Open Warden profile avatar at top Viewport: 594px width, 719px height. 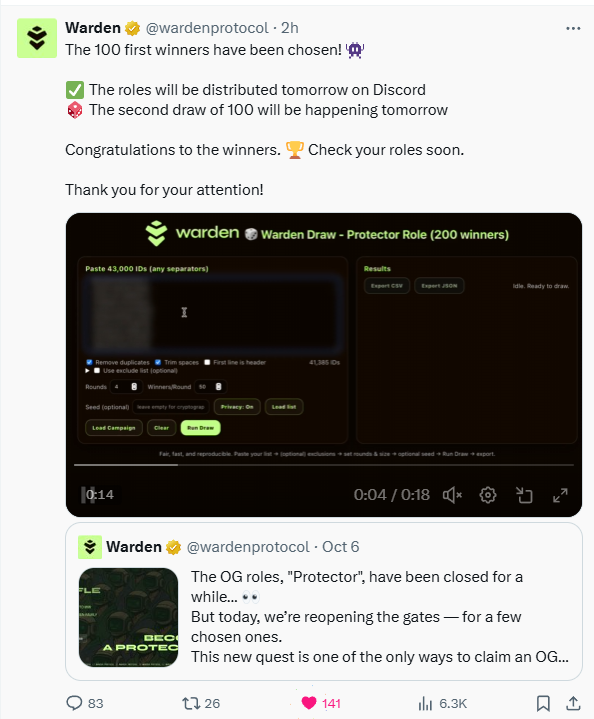pos(37,38)
